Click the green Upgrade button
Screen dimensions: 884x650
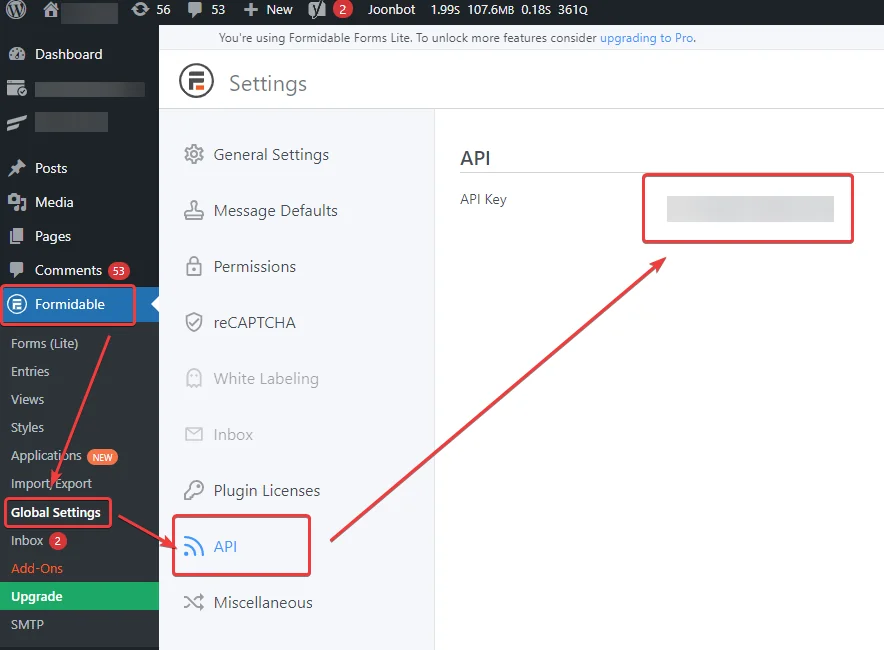pos(79,596)
